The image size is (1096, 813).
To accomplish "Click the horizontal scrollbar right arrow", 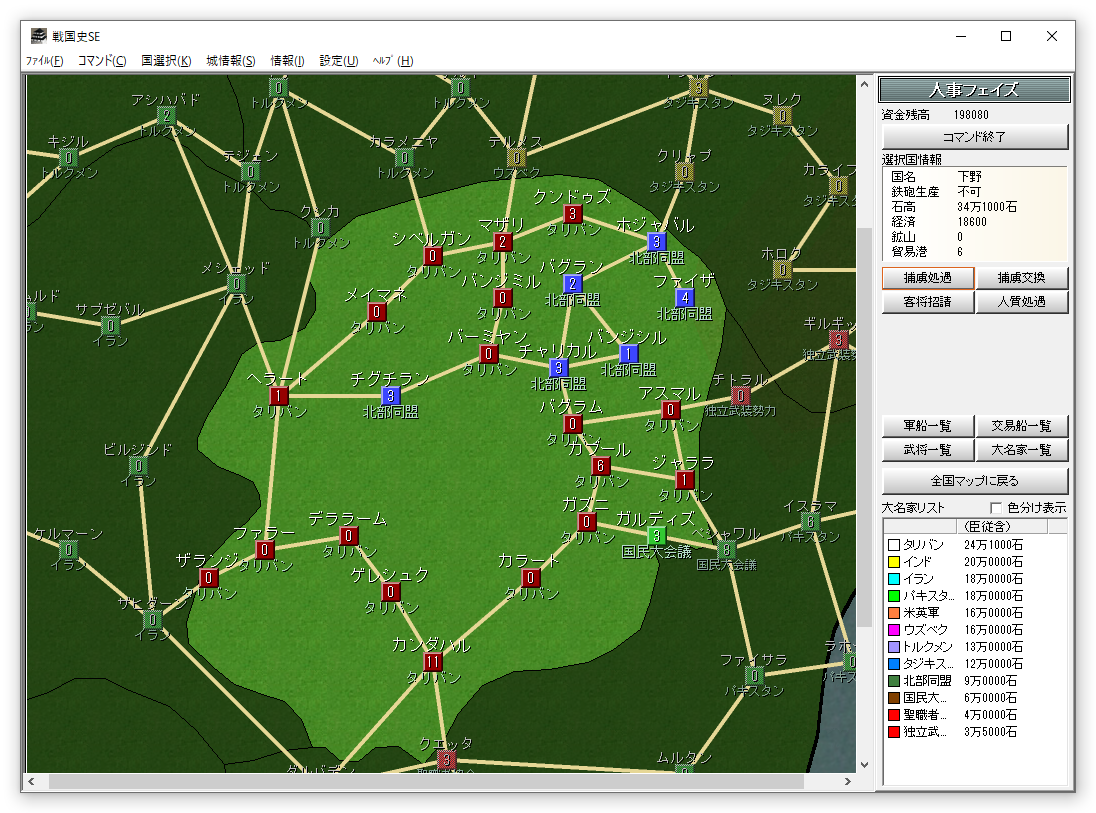I will (x=848, y=781).
